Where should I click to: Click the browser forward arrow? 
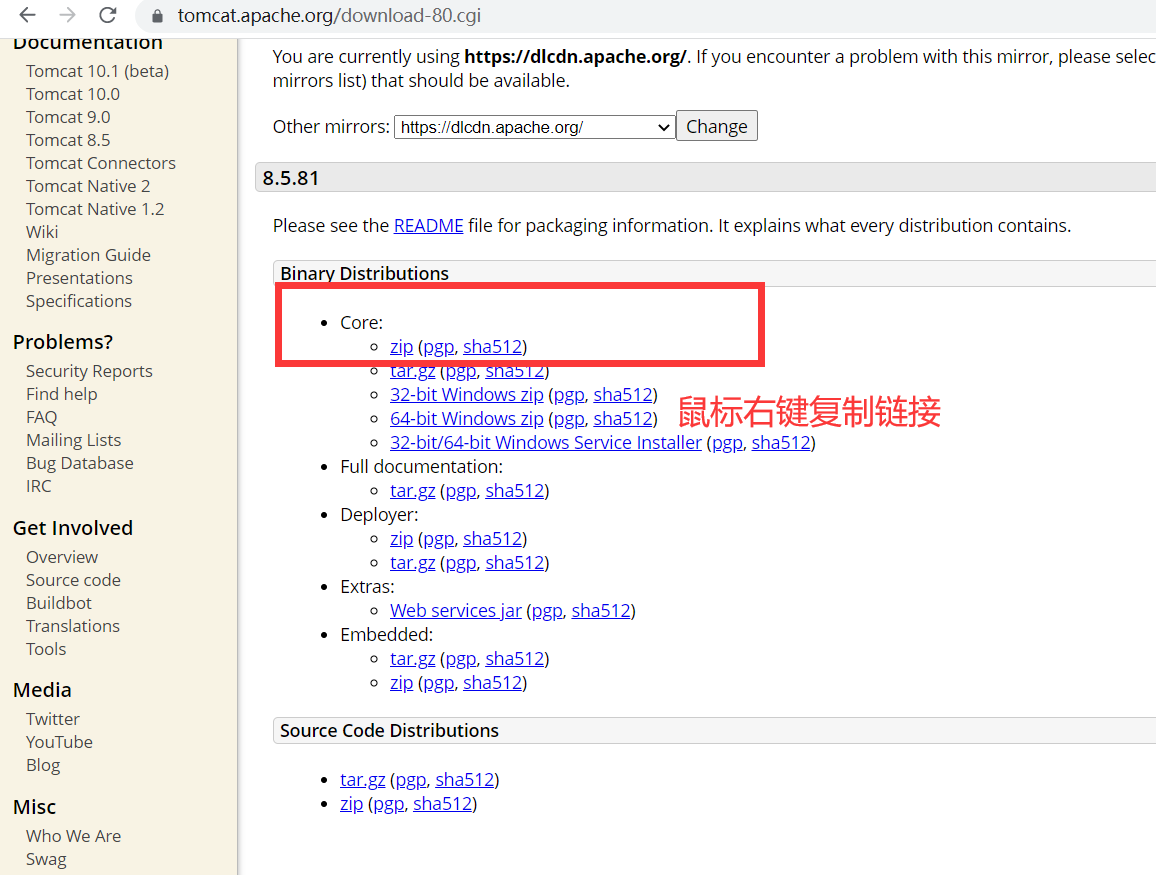[68, 15]
